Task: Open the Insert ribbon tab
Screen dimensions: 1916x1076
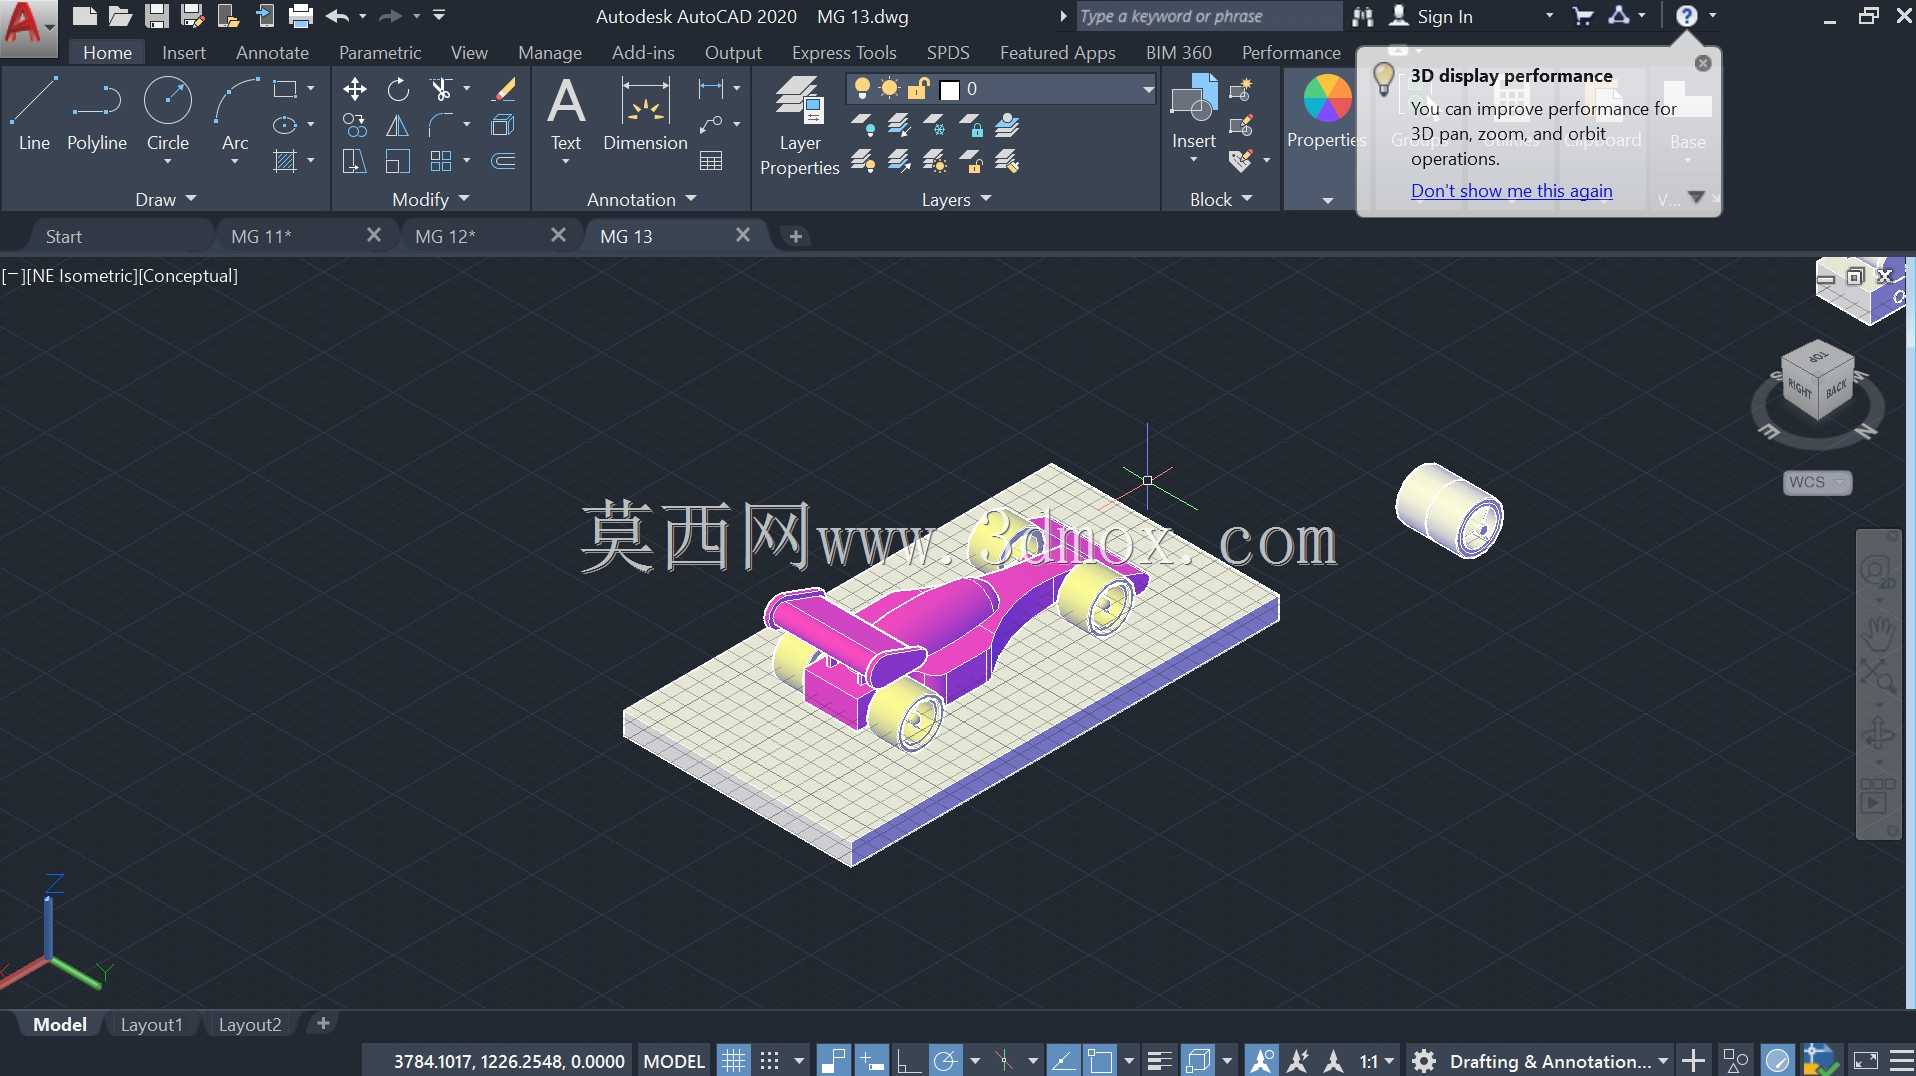Action: (184, 52)
